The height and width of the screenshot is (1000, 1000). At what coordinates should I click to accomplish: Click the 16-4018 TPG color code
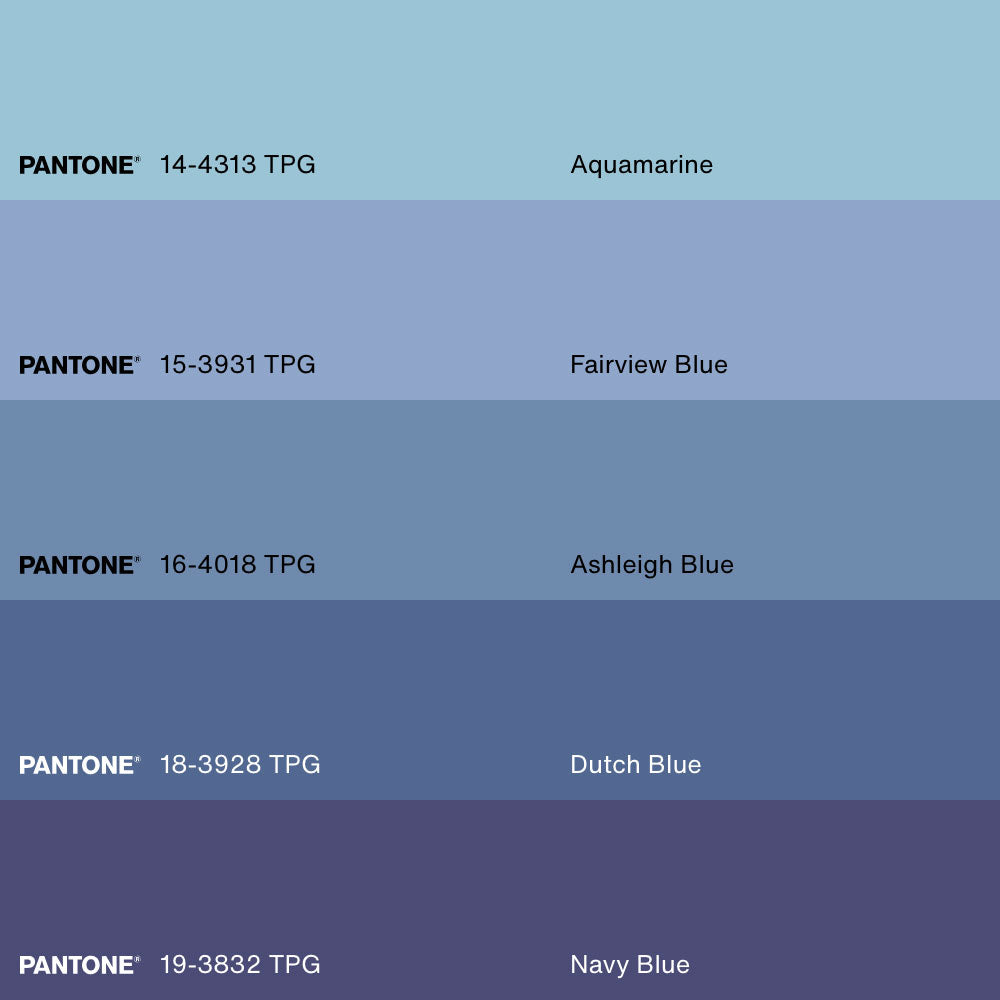point(237,565)
